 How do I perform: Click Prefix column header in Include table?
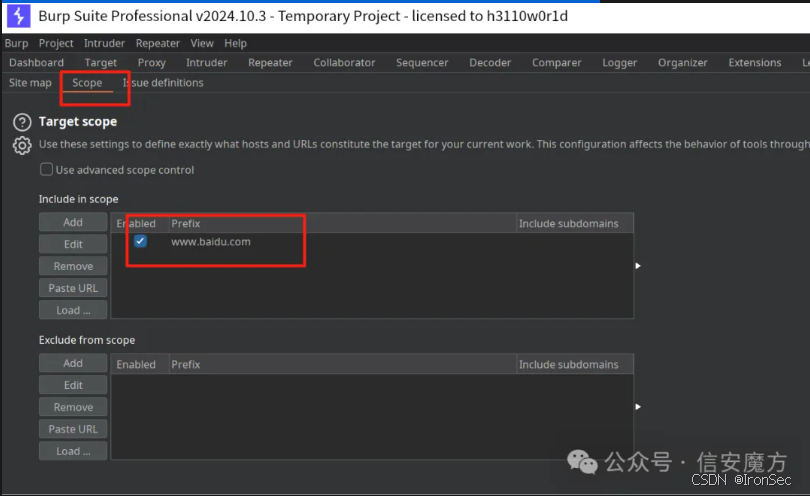(342, 224)
